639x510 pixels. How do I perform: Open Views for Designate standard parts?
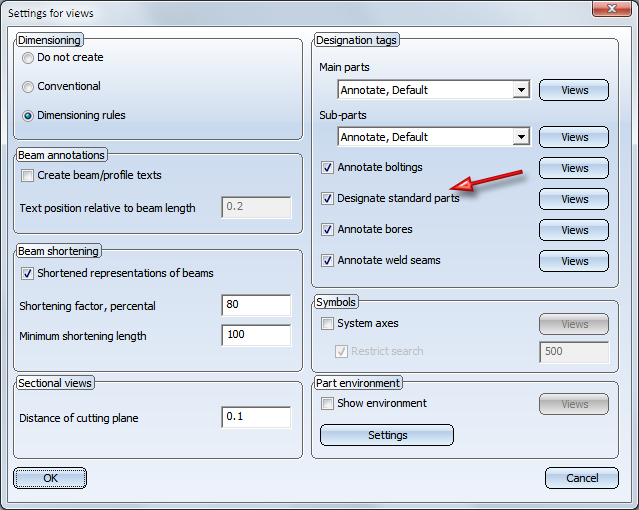[574, 199]
